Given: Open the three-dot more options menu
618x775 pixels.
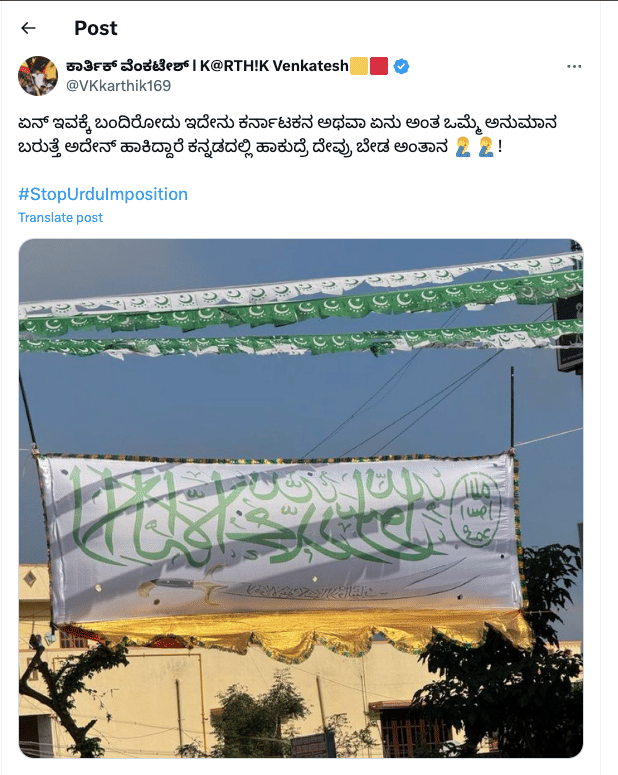Looking at the screenshot, I should pyautogui.click(x=574, y=66).
